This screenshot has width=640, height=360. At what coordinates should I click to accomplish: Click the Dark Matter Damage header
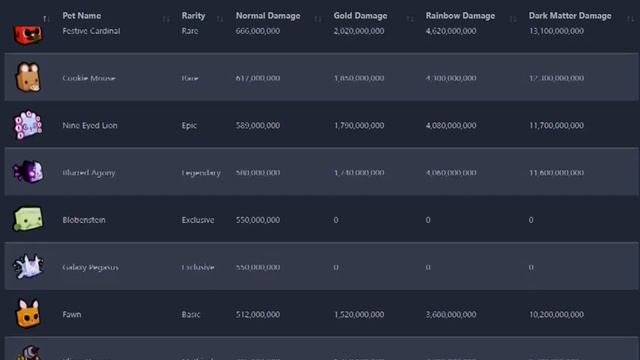570,16
